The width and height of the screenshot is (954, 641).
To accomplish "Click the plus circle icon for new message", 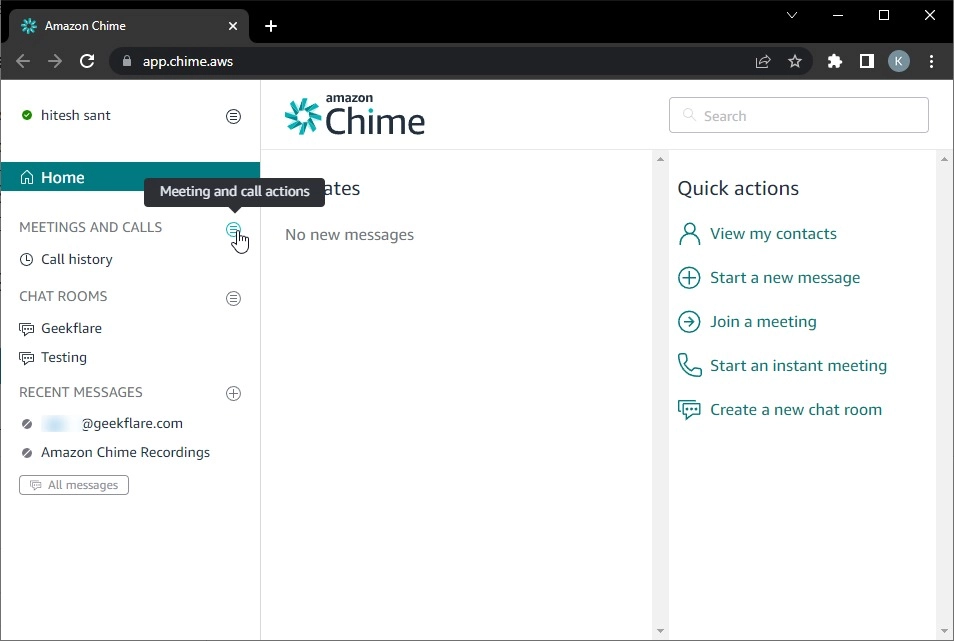I will pos(689,278).
